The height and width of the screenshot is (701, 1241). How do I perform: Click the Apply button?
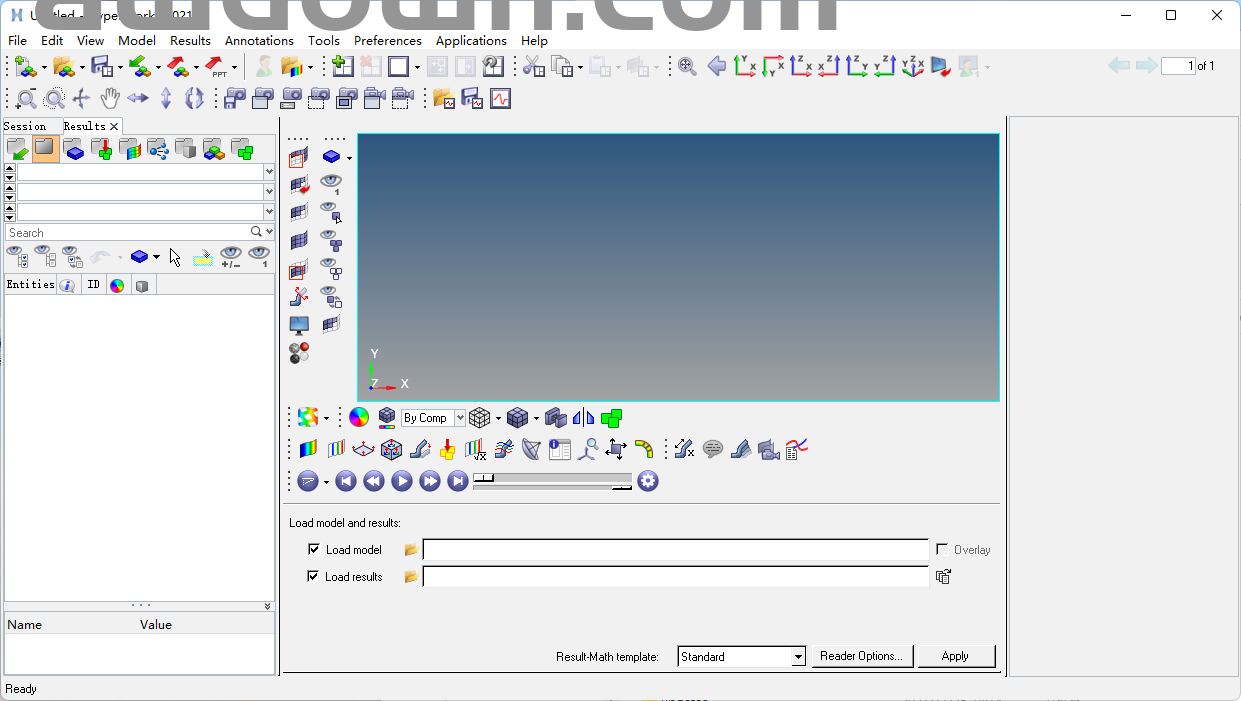(x=955, y=657)
